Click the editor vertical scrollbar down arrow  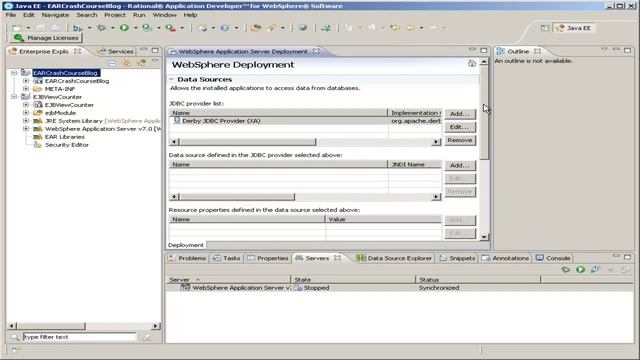484,237
